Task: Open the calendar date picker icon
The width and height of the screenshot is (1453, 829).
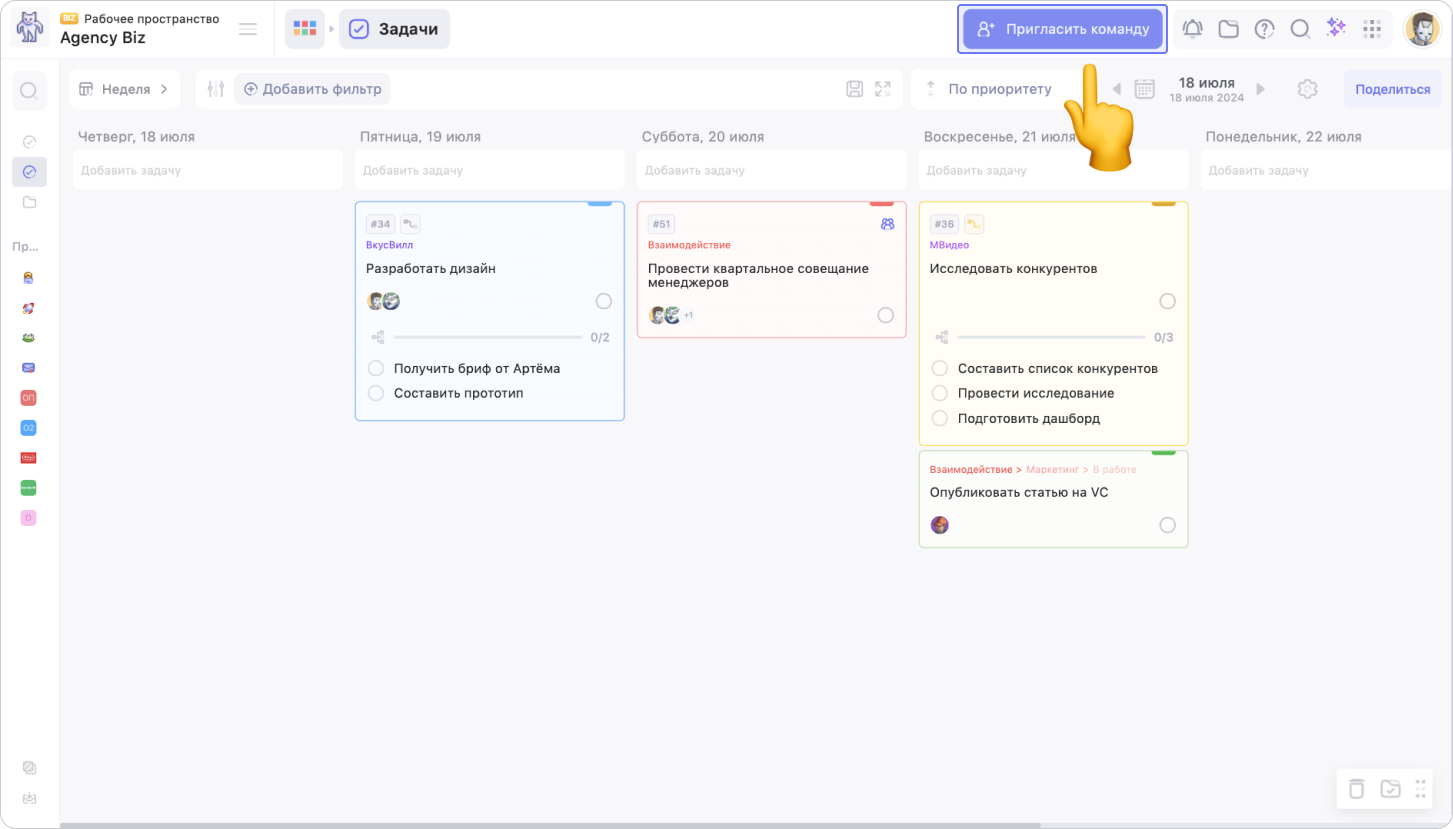Action: (1145, 89)
